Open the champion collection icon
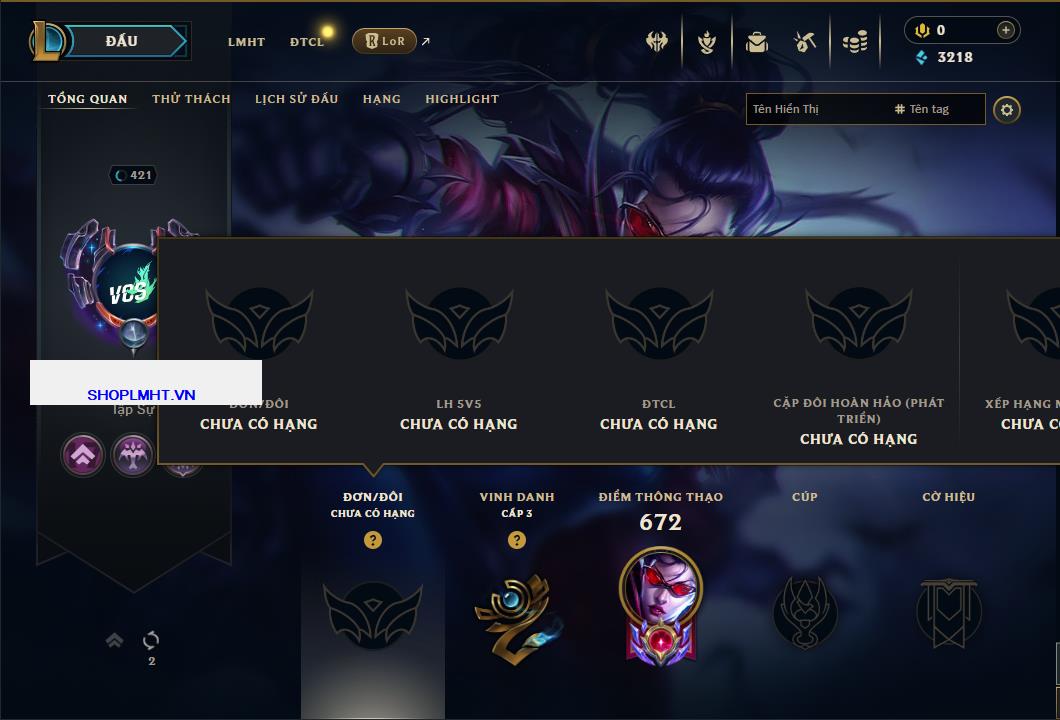The height and width of the screenshot is (720, 1060). coord(707,42)
